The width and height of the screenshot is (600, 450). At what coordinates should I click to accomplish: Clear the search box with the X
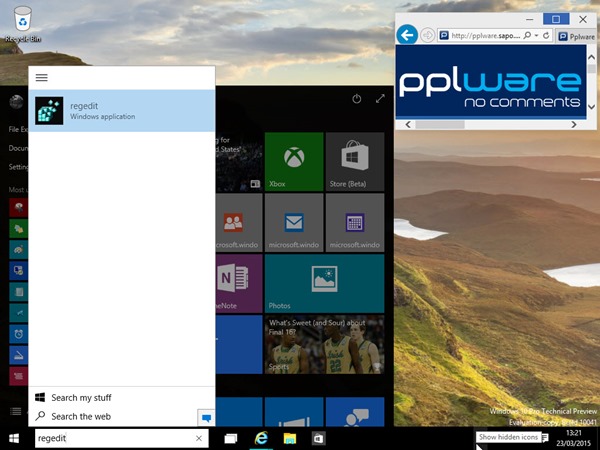pyautogui.click(x=199, y=438)
